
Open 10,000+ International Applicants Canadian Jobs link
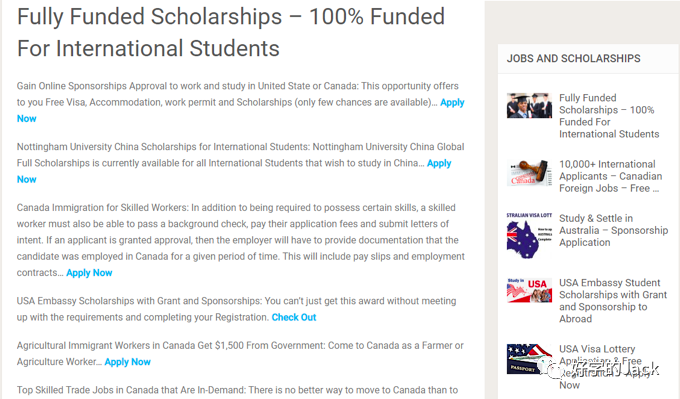tap(611, 176)
